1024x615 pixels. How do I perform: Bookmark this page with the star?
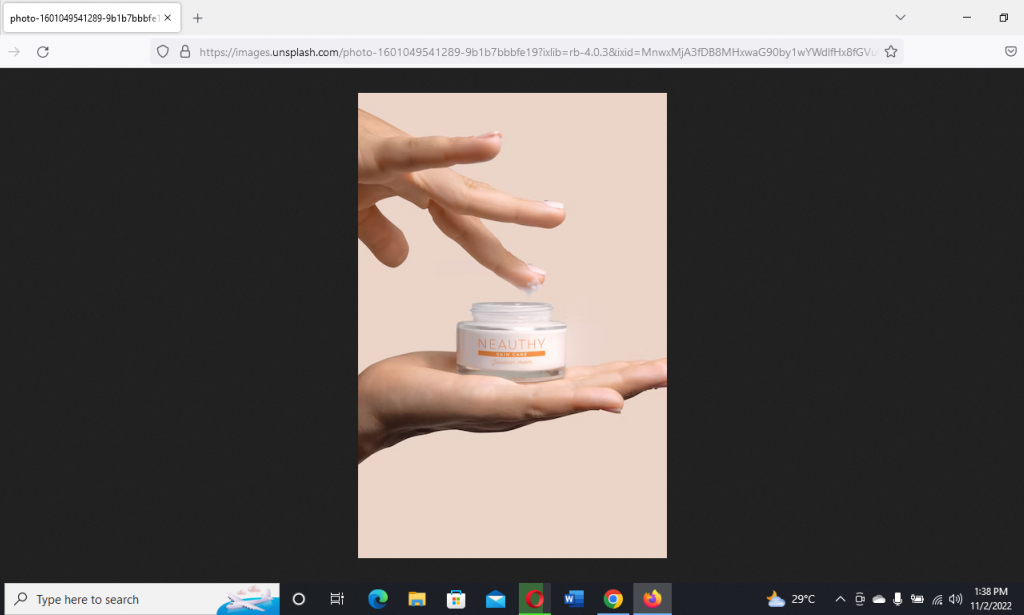890,52
